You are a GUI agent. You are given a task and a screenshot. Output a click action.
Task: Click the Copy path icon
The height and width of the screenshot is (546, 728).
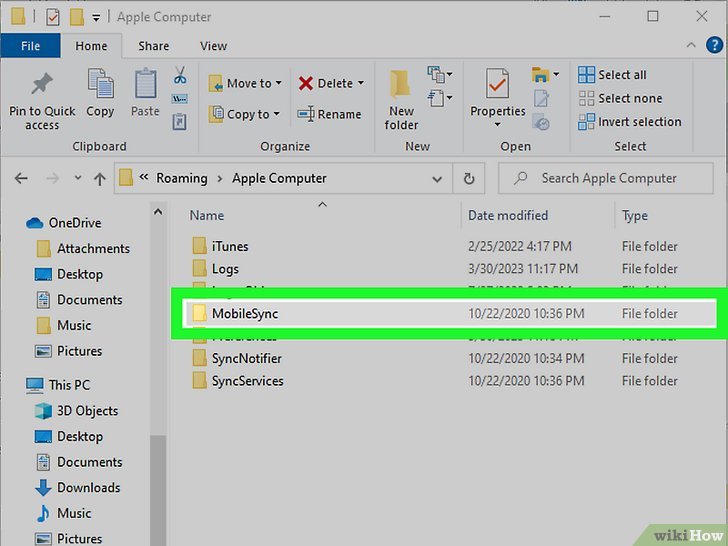pyautogui.click(x=180, y=98)
